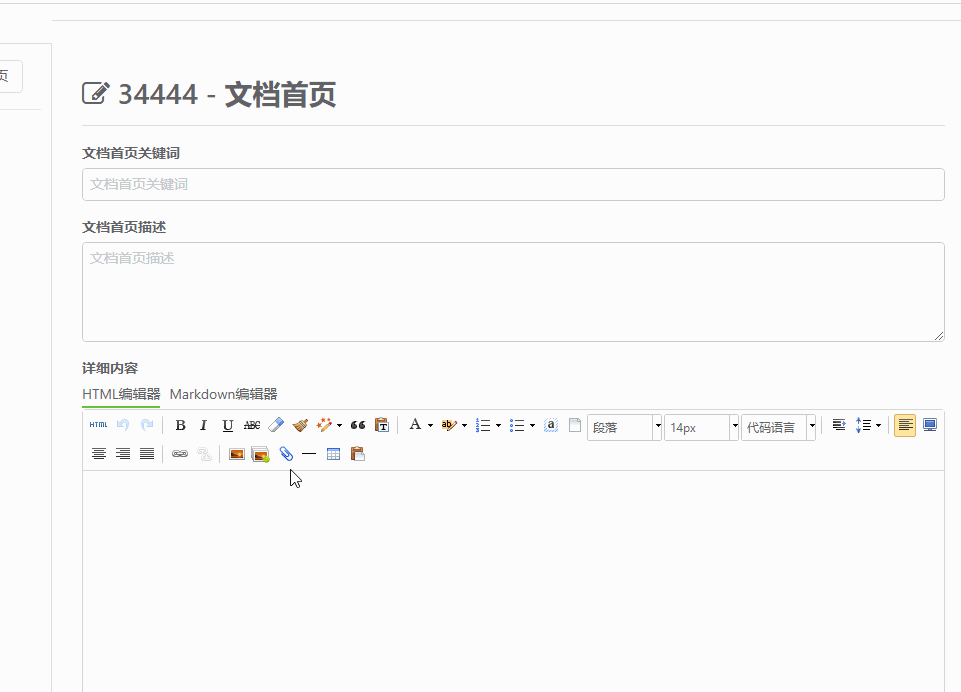Enter fullscreen with the monitor icon
961x692 pixels.
(930, 425)
